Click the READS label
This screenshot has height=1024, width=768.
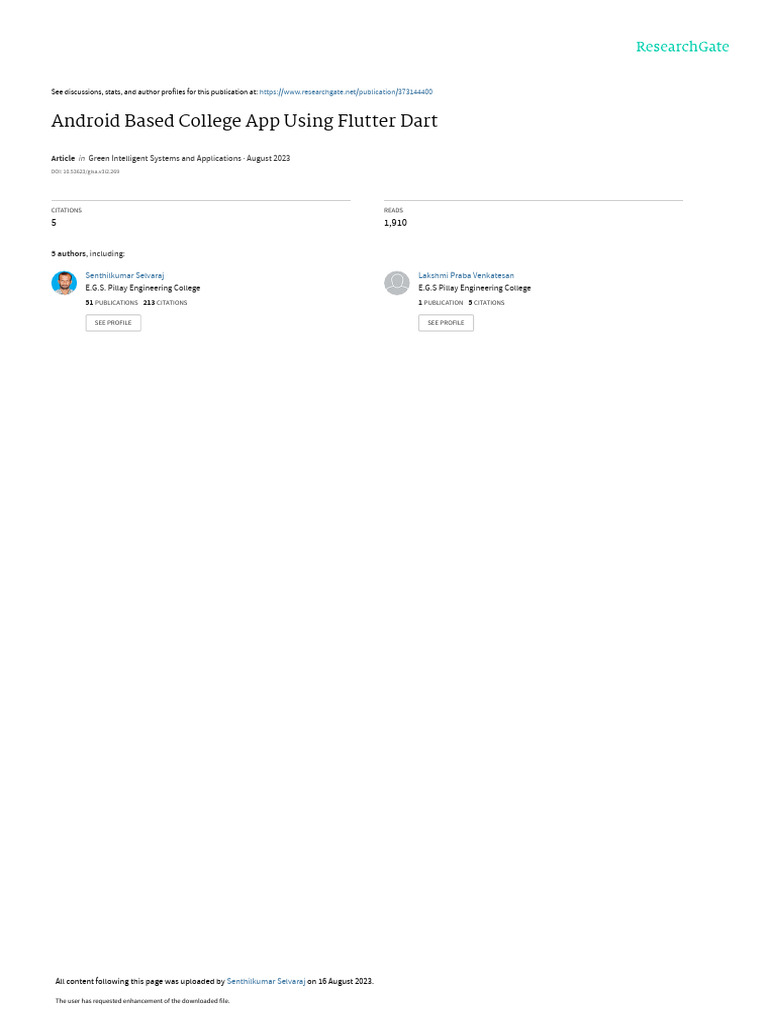pos(393,210)
